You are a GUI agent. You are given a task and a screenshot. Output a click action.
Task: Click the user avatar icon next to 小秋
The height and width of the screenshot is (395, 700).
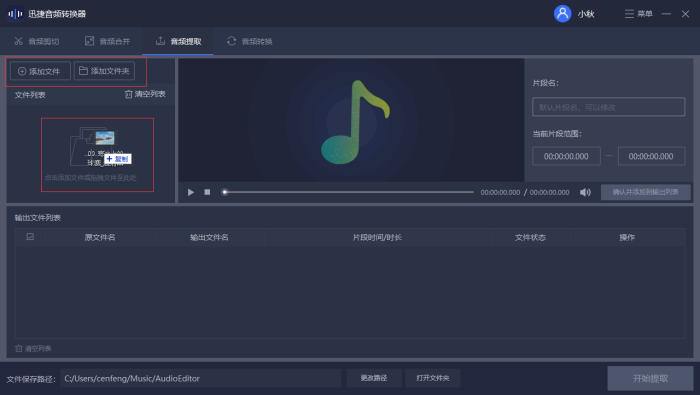click(x=562, y=14)
